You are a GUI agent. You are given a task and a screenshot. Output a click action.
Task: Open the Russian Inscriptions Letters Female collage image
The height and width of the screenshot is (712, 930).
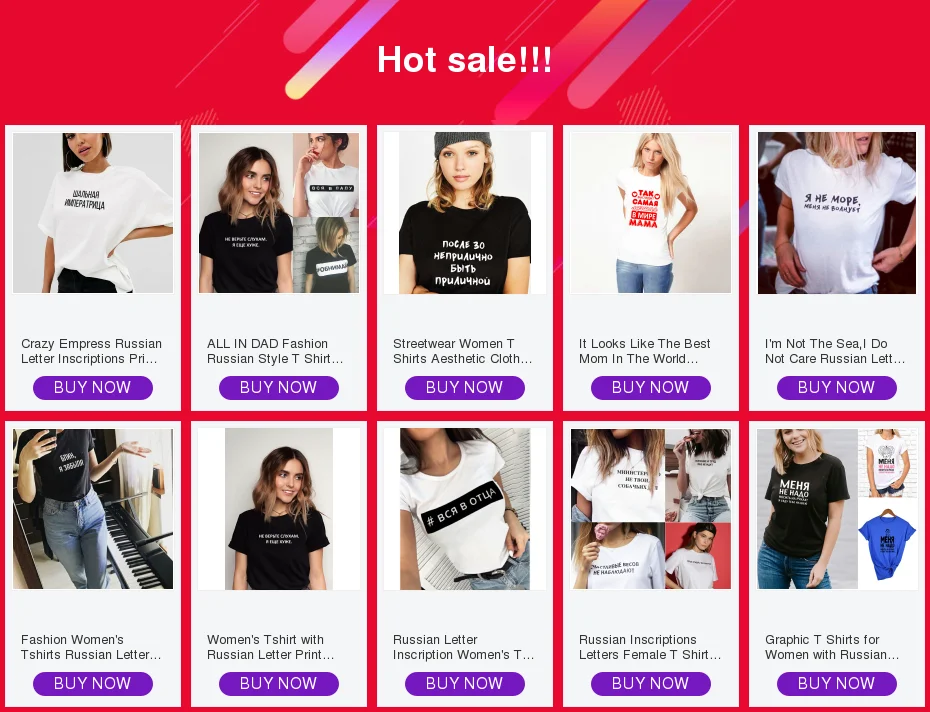[651, 509]
